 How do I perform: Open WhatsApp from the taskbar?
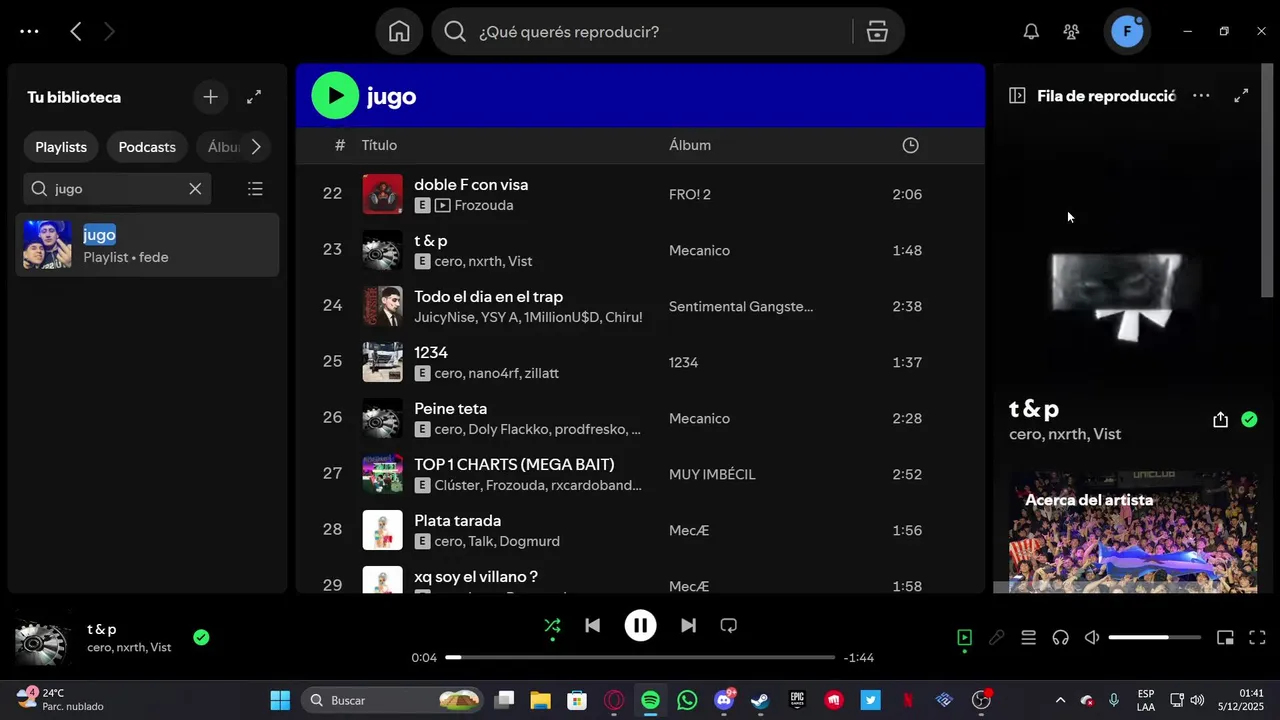coord(687,700)
